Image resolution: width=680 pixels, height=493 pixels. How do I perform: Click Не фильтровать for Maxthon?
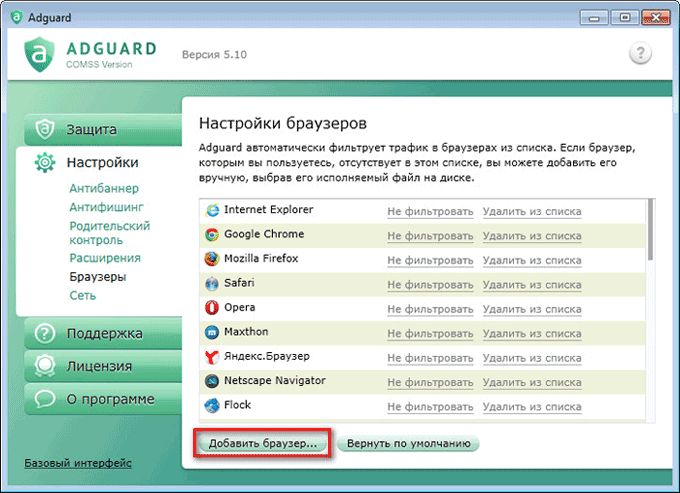click(x=430, y=334)
